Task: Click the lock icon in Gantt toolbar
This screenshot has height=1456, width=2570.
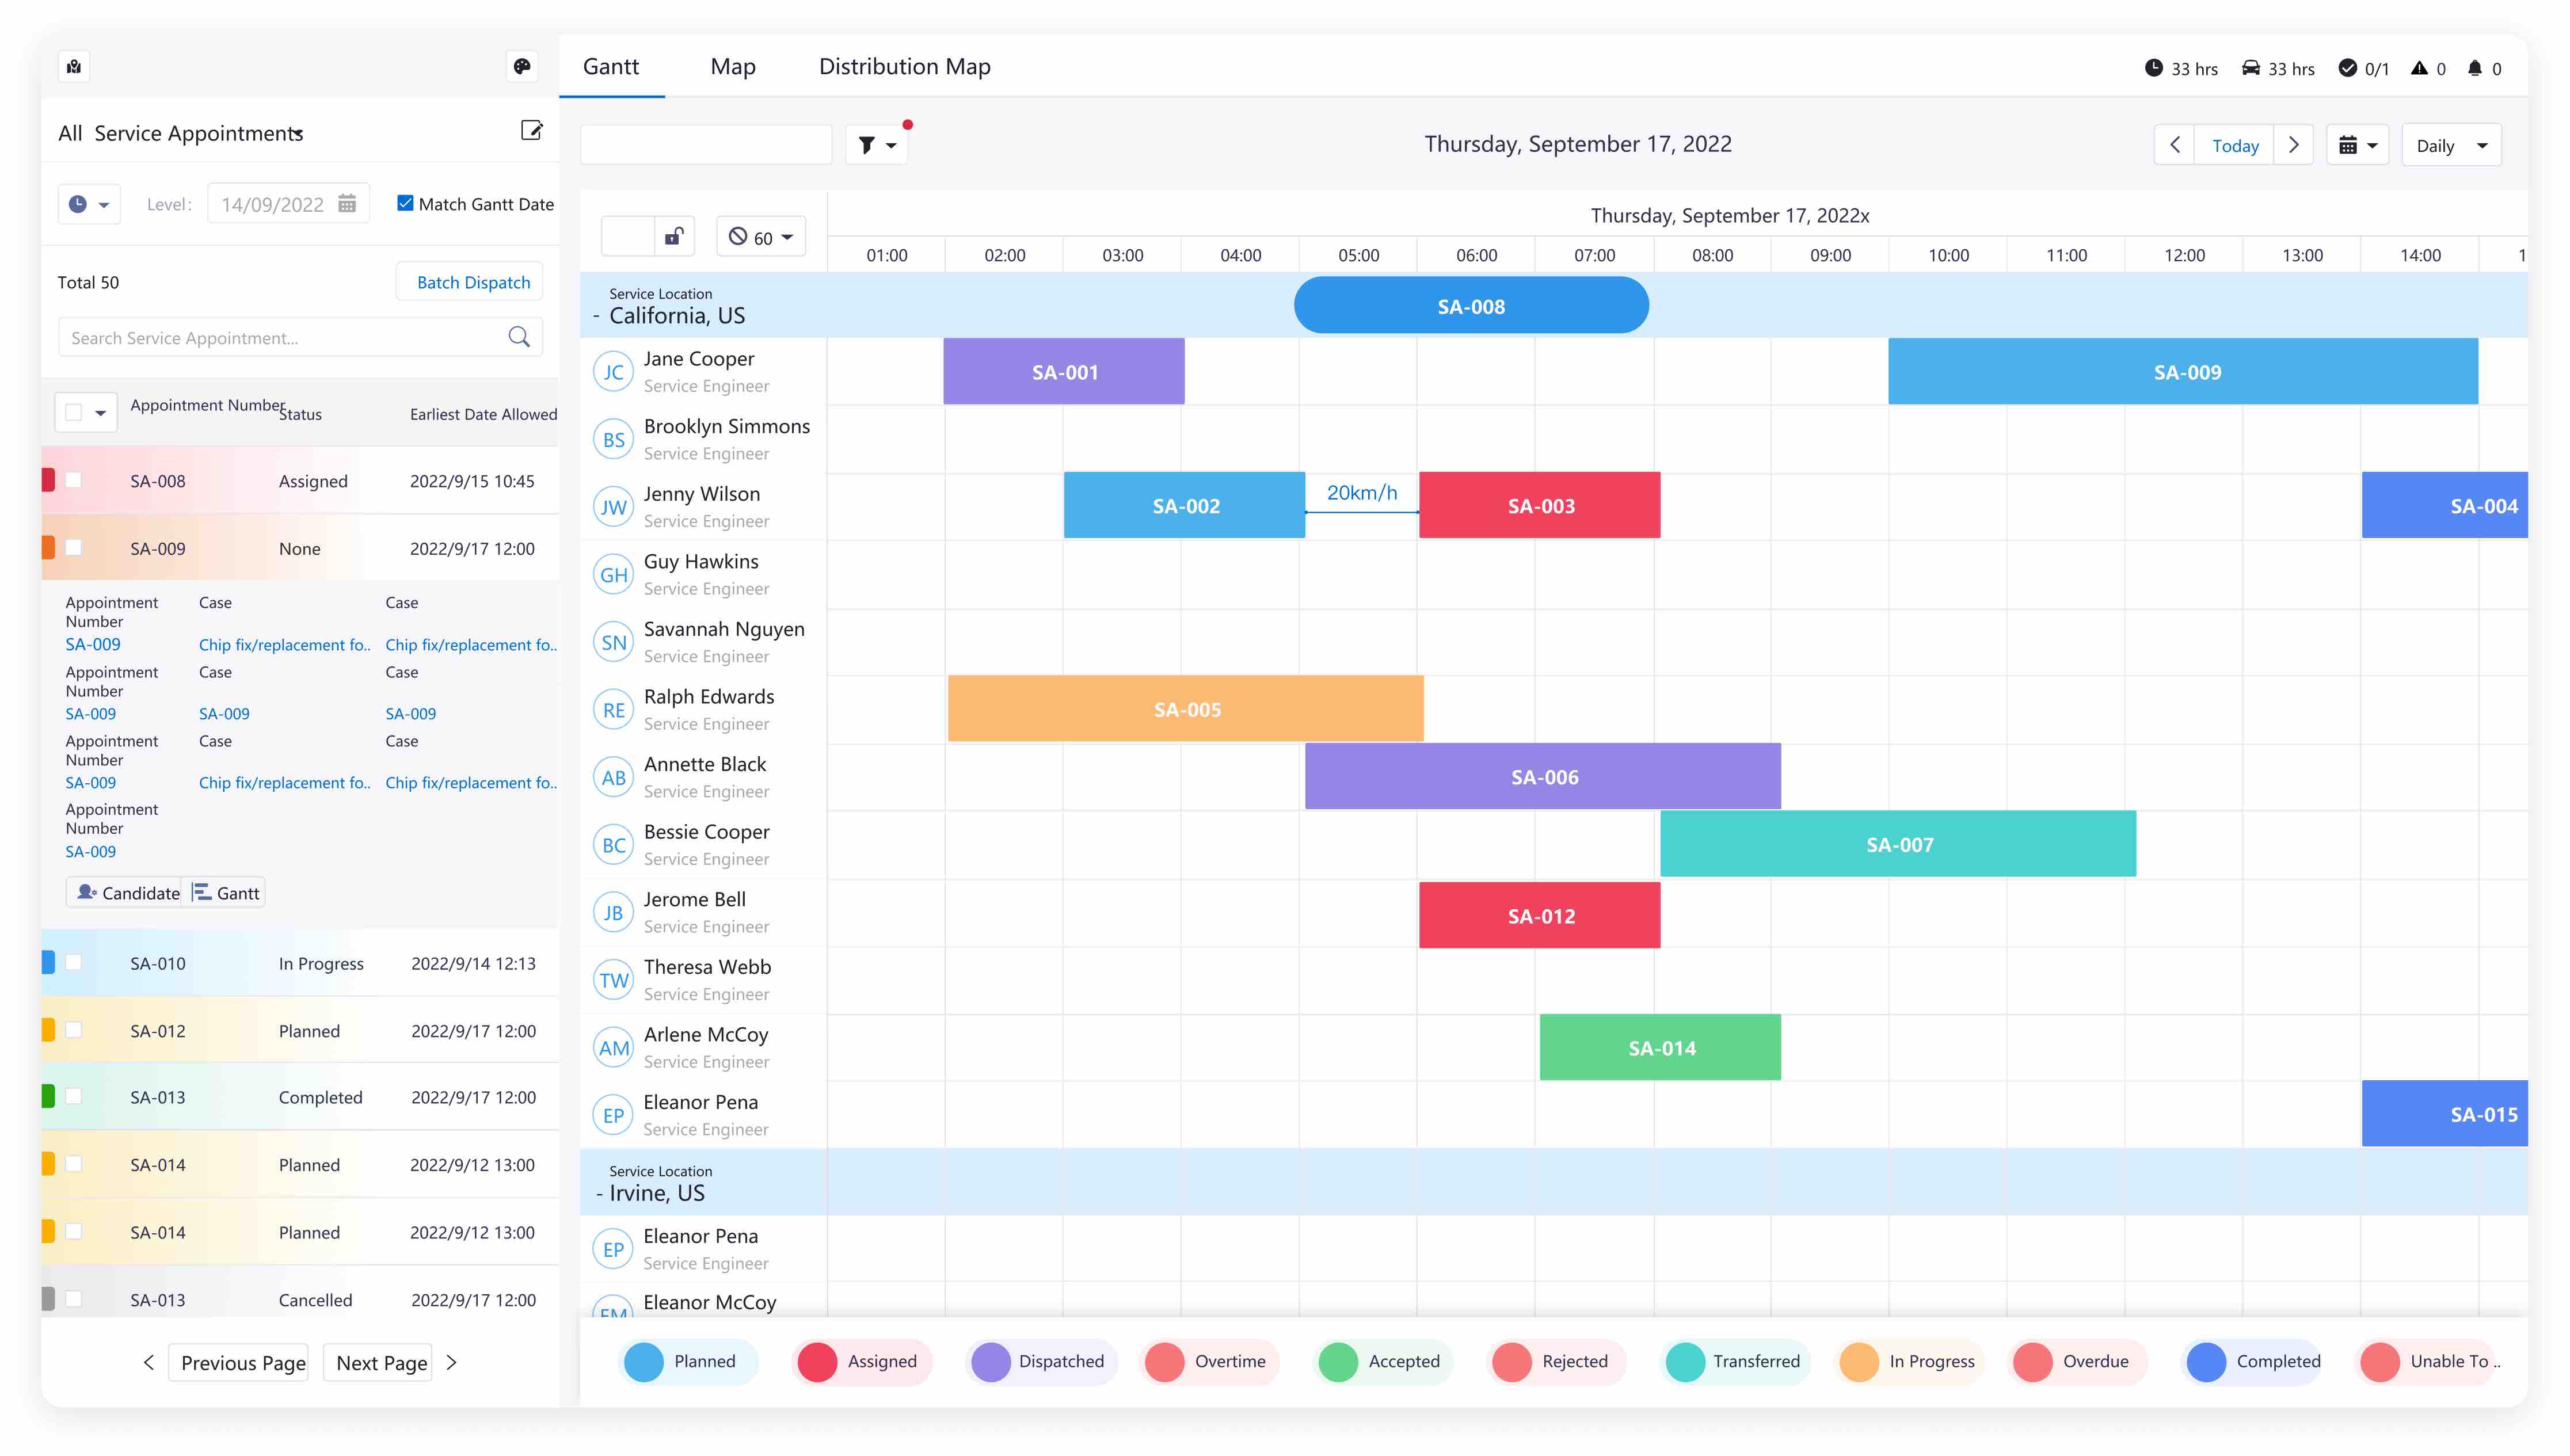Action: pos(674,237)
